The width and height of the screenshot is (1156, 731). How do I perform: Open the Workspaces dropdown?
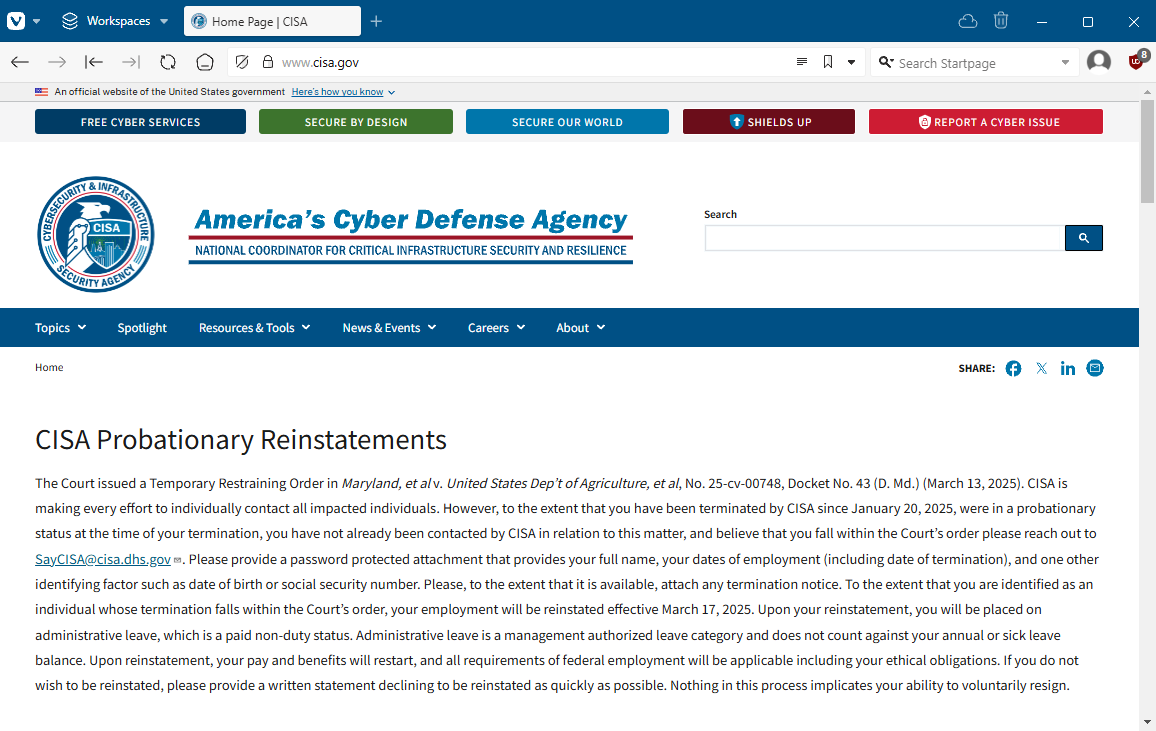click(115, 21)
